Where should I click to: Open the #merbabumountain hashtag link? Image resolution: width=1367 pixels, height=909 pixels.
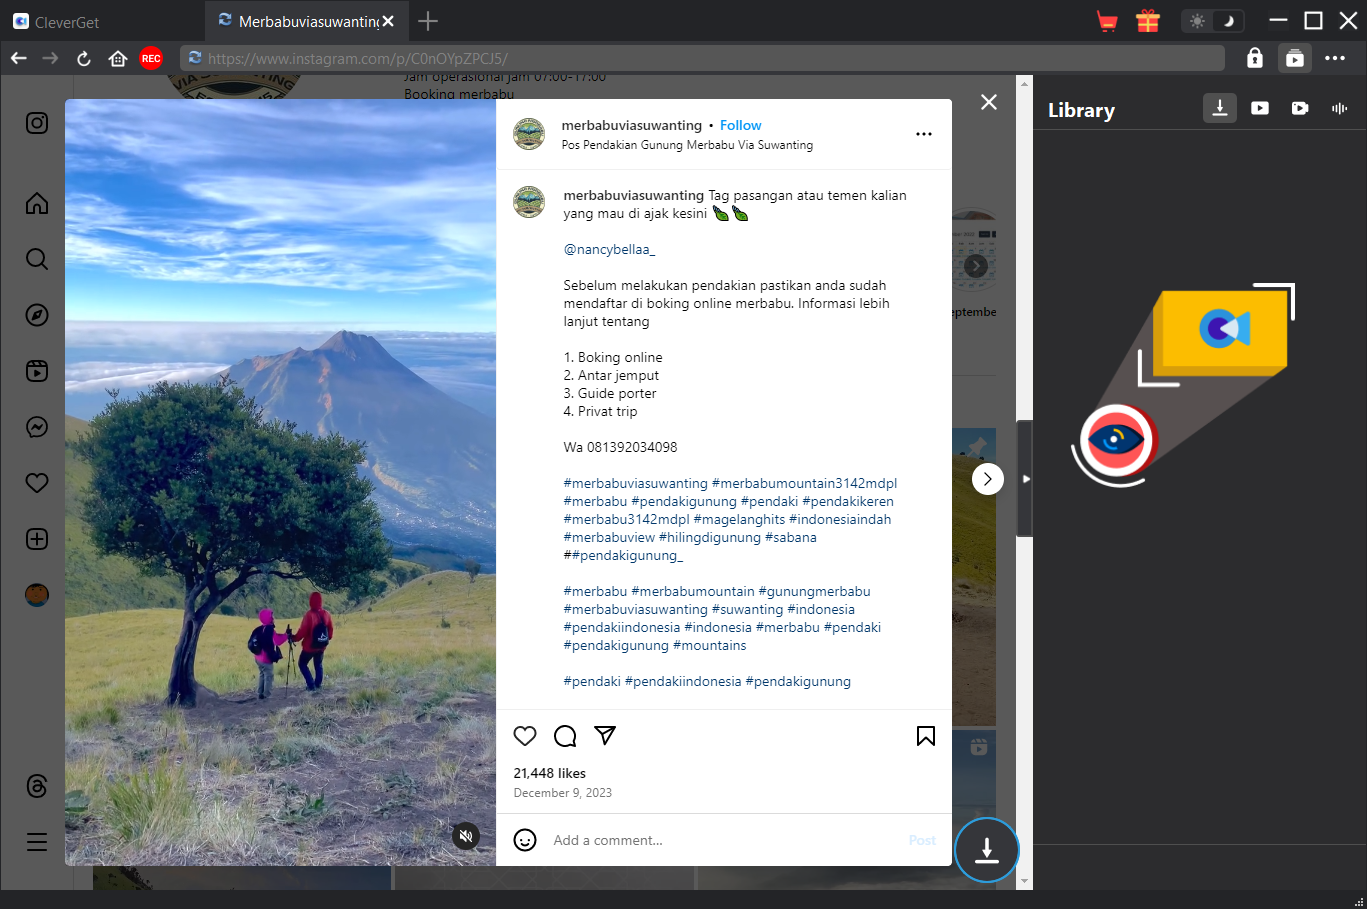click(693, 591)
